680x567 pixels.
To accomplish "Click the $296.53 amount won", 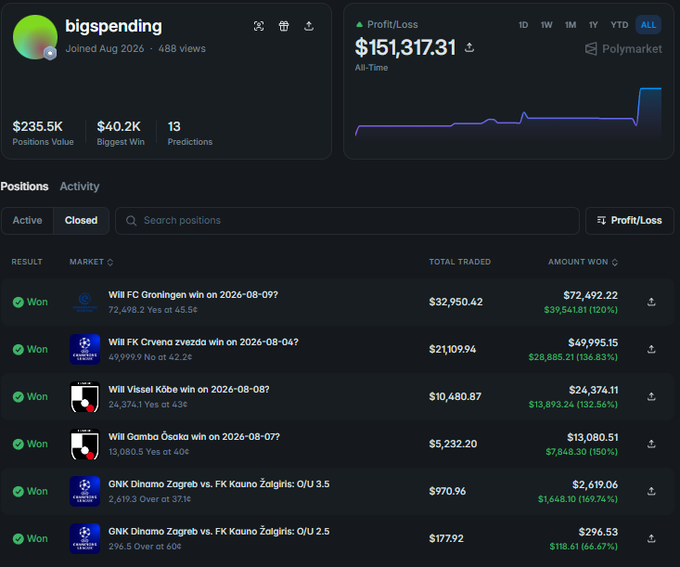I will 598,532.
